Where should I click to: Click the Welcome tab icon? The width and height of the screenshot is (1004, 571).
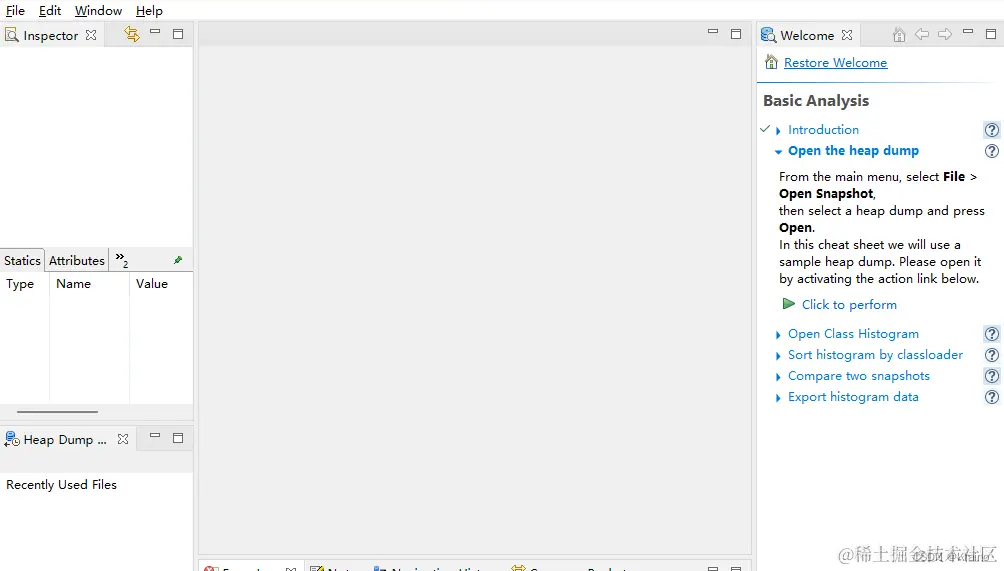[768, 35]
